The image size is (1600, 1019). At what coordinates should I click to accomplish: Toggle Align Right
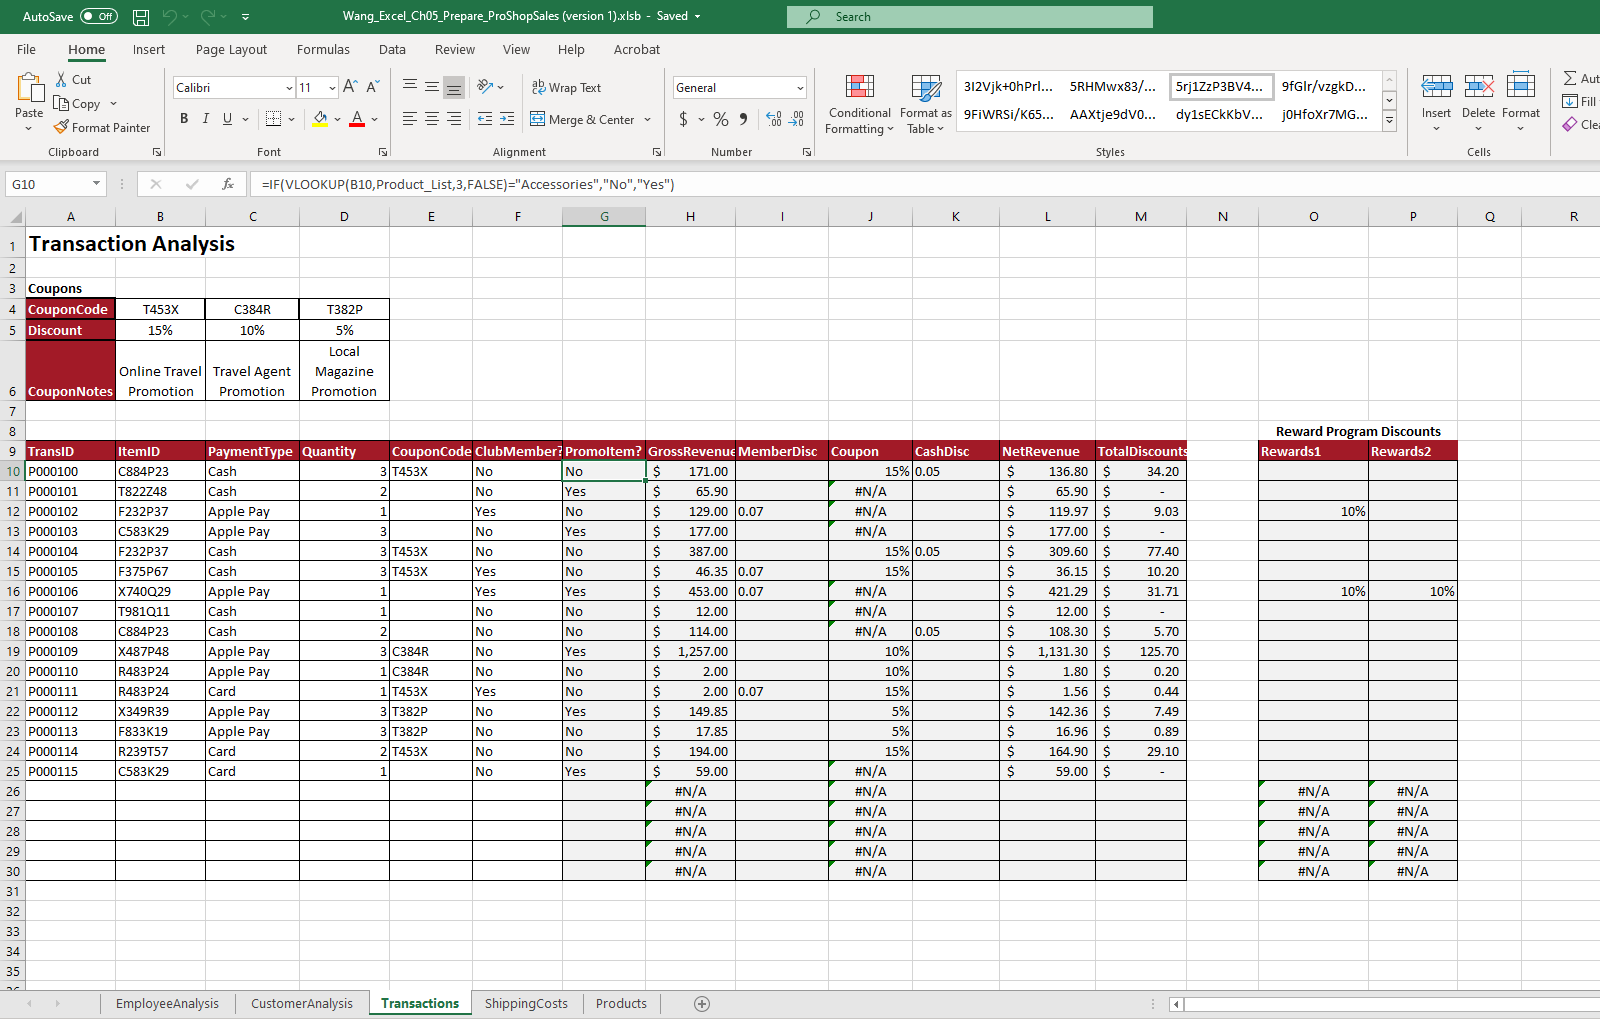click(454, 119)
